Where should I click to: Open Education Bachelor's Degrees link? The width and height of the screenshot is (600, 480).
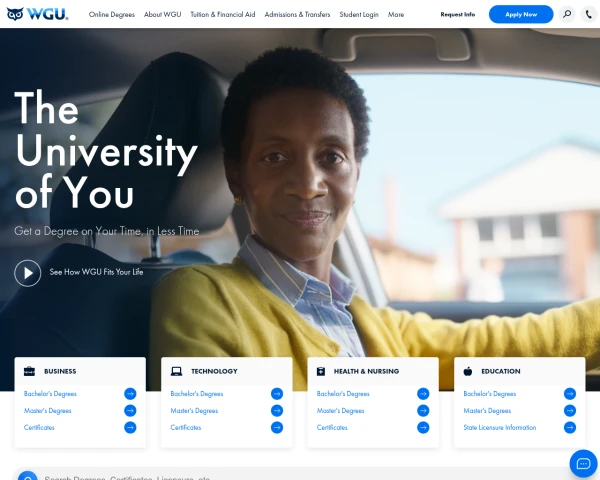tap(489, 393)
